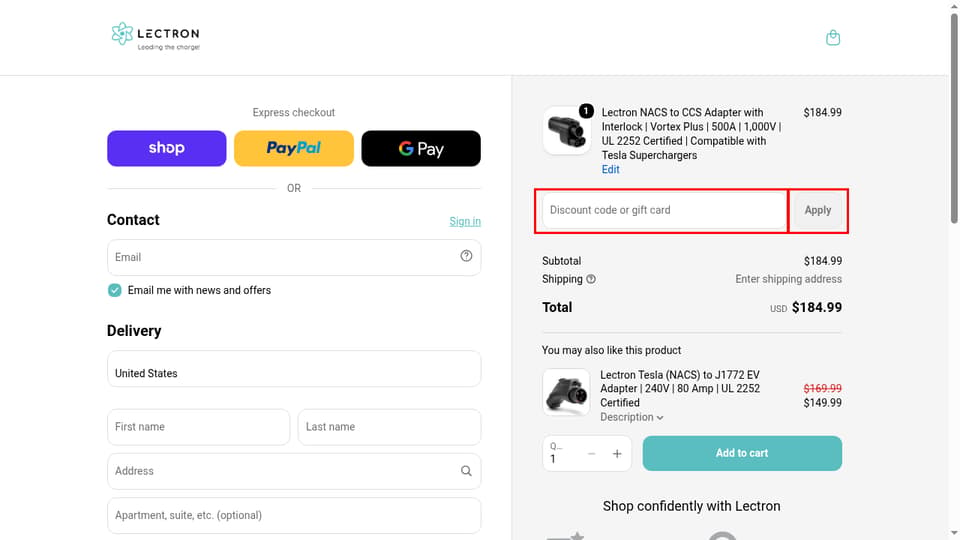The image size is (960, 540).
Task: Focus the First name field
Action: (x=198, y=427)
